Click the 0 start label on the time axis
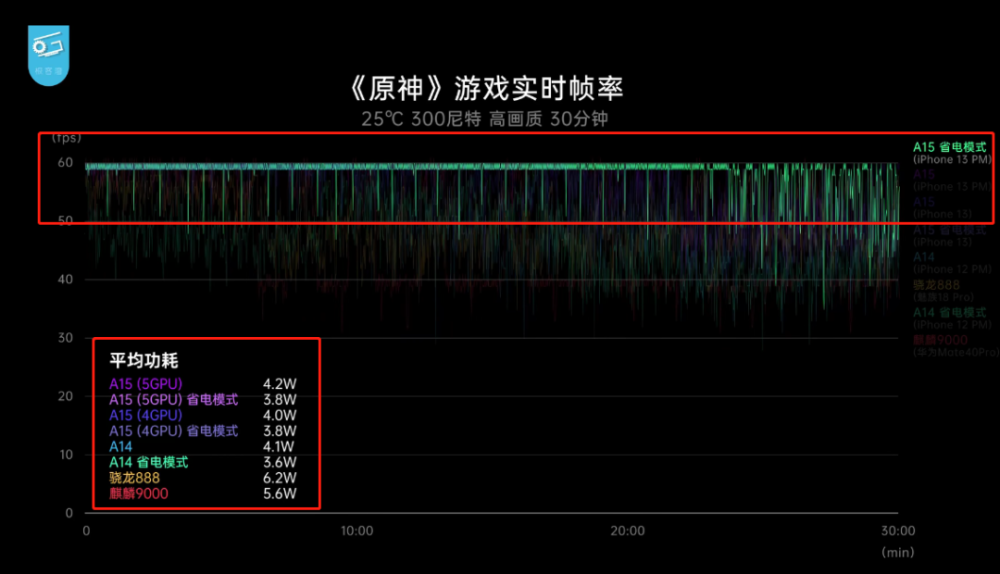 point(86,531)
